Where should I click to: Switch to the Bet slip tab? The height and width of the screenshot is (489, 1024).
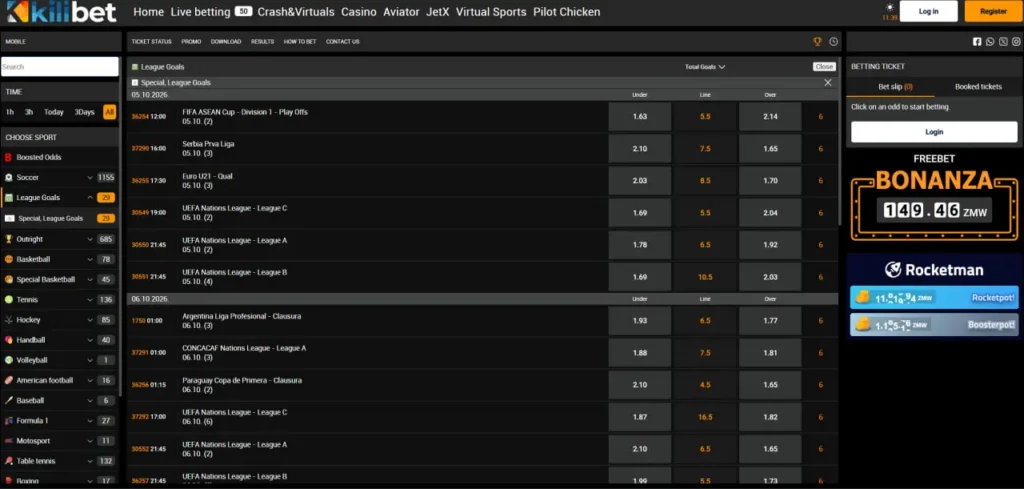coord(895,86)
